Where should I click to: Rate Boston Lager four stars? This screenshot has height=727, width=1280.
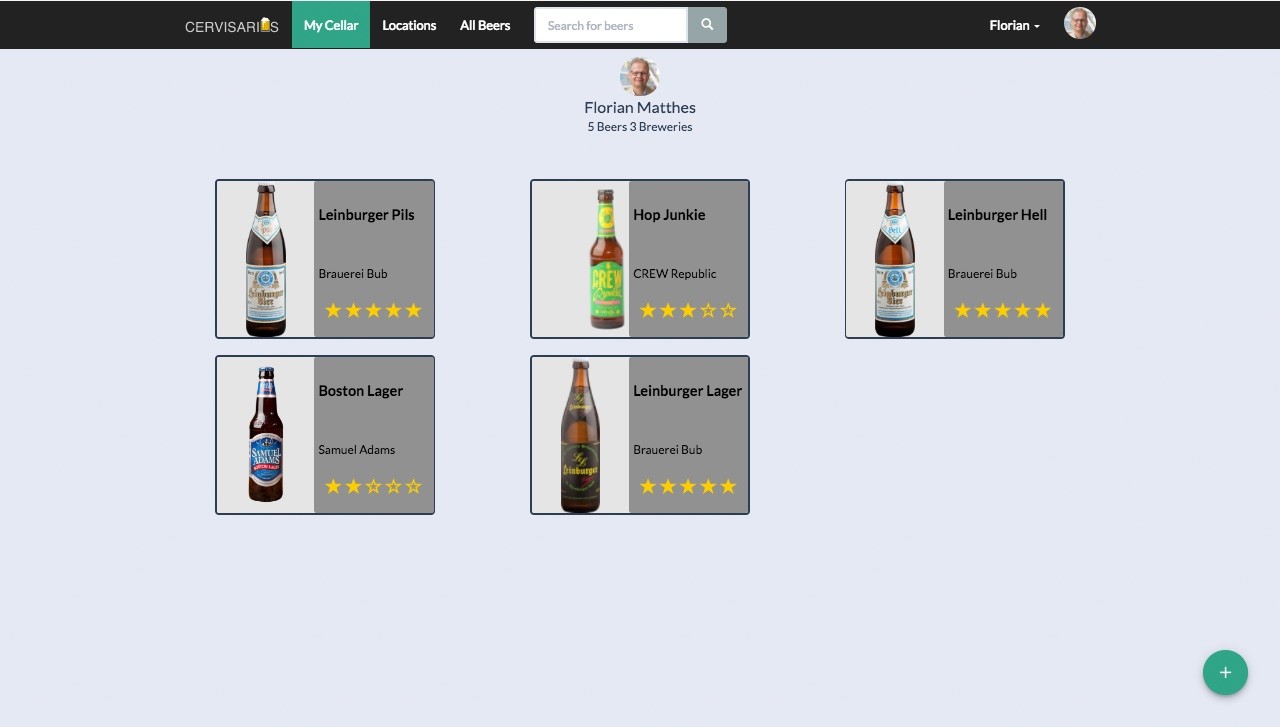coord(394,486)
